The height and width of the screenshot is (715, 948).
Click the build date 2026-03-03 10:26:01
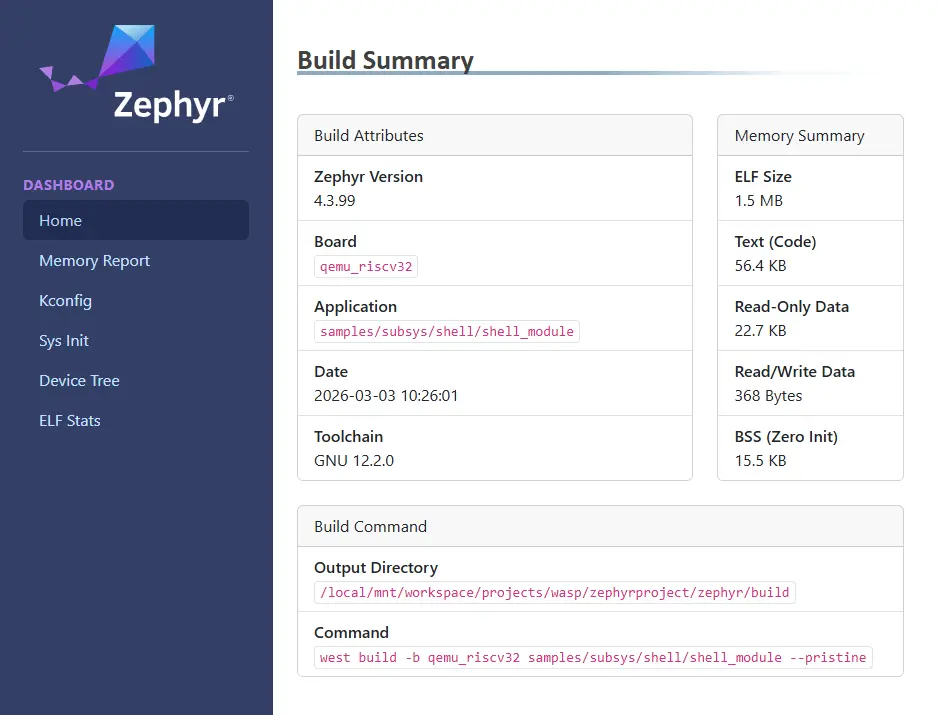click(x=386, y=395)
